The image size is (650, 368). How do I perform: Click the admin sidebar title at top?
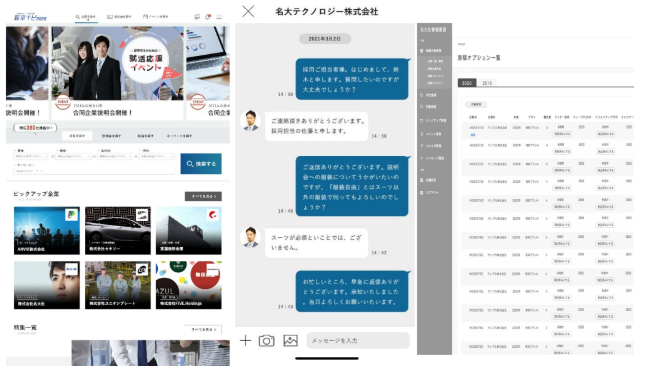(433, 30)
